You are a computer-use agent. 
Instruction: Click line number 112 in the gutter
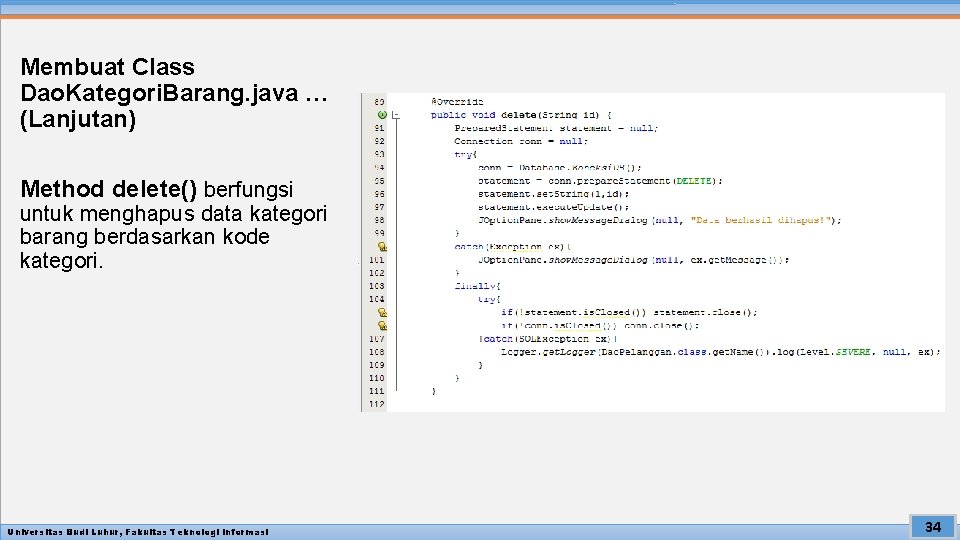click(x=377, y=404)
